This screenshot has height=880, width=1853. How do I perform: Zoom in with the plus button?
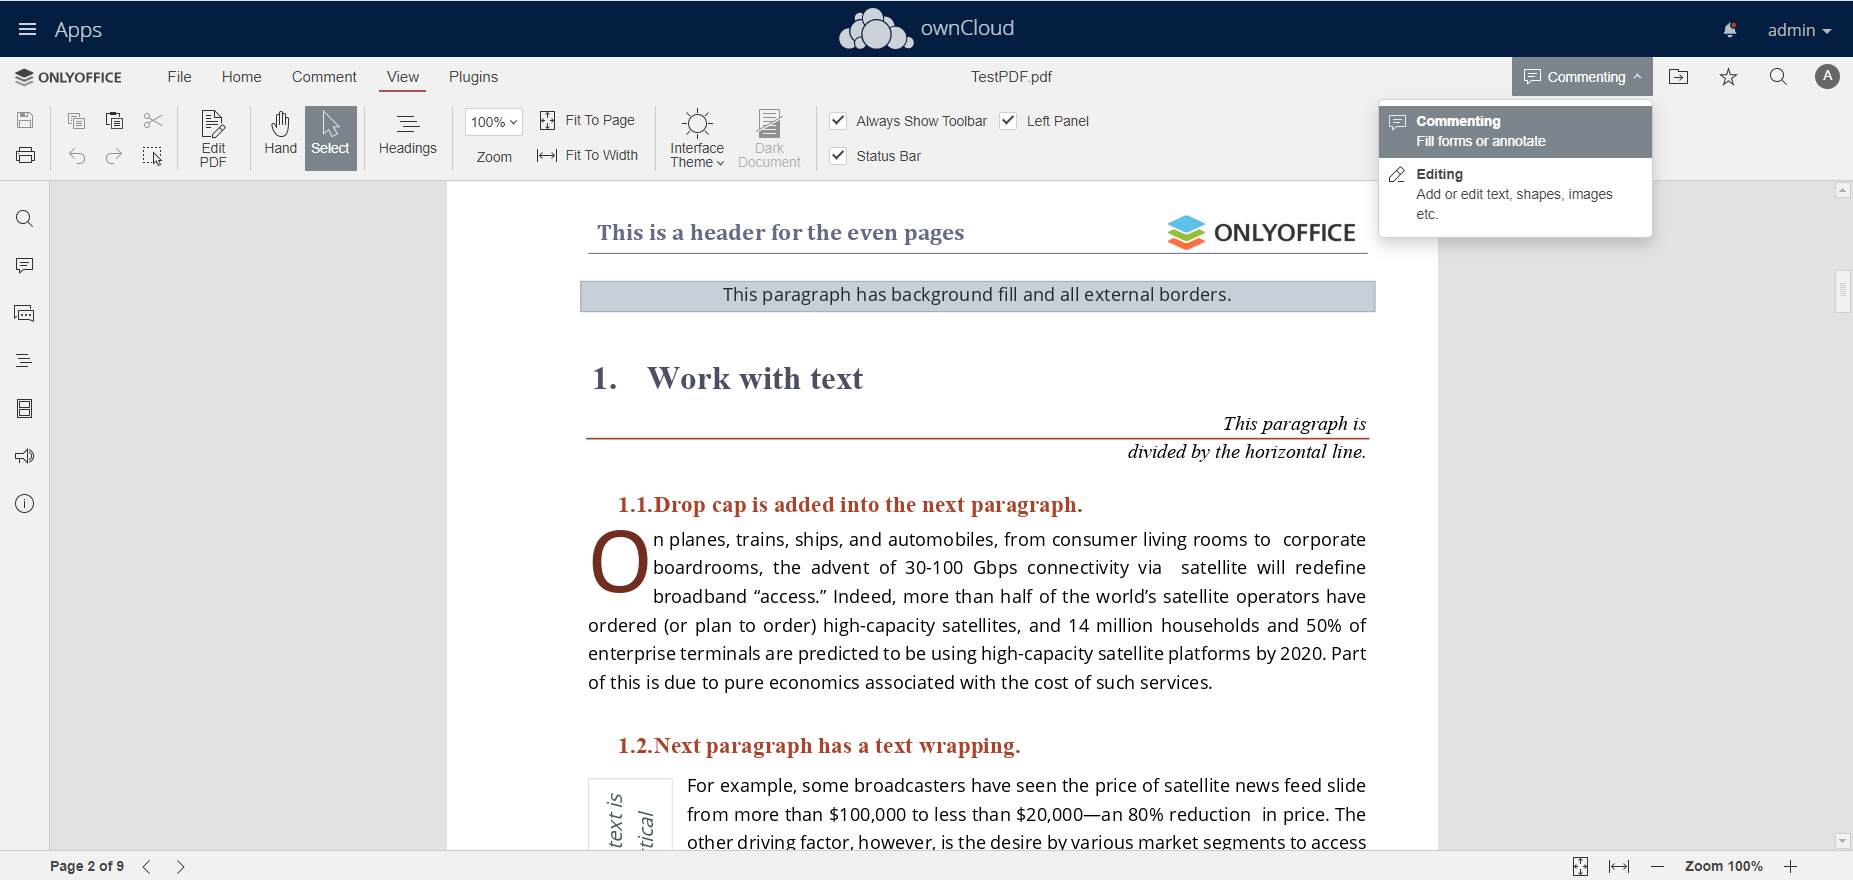(x=1790, y=866)
